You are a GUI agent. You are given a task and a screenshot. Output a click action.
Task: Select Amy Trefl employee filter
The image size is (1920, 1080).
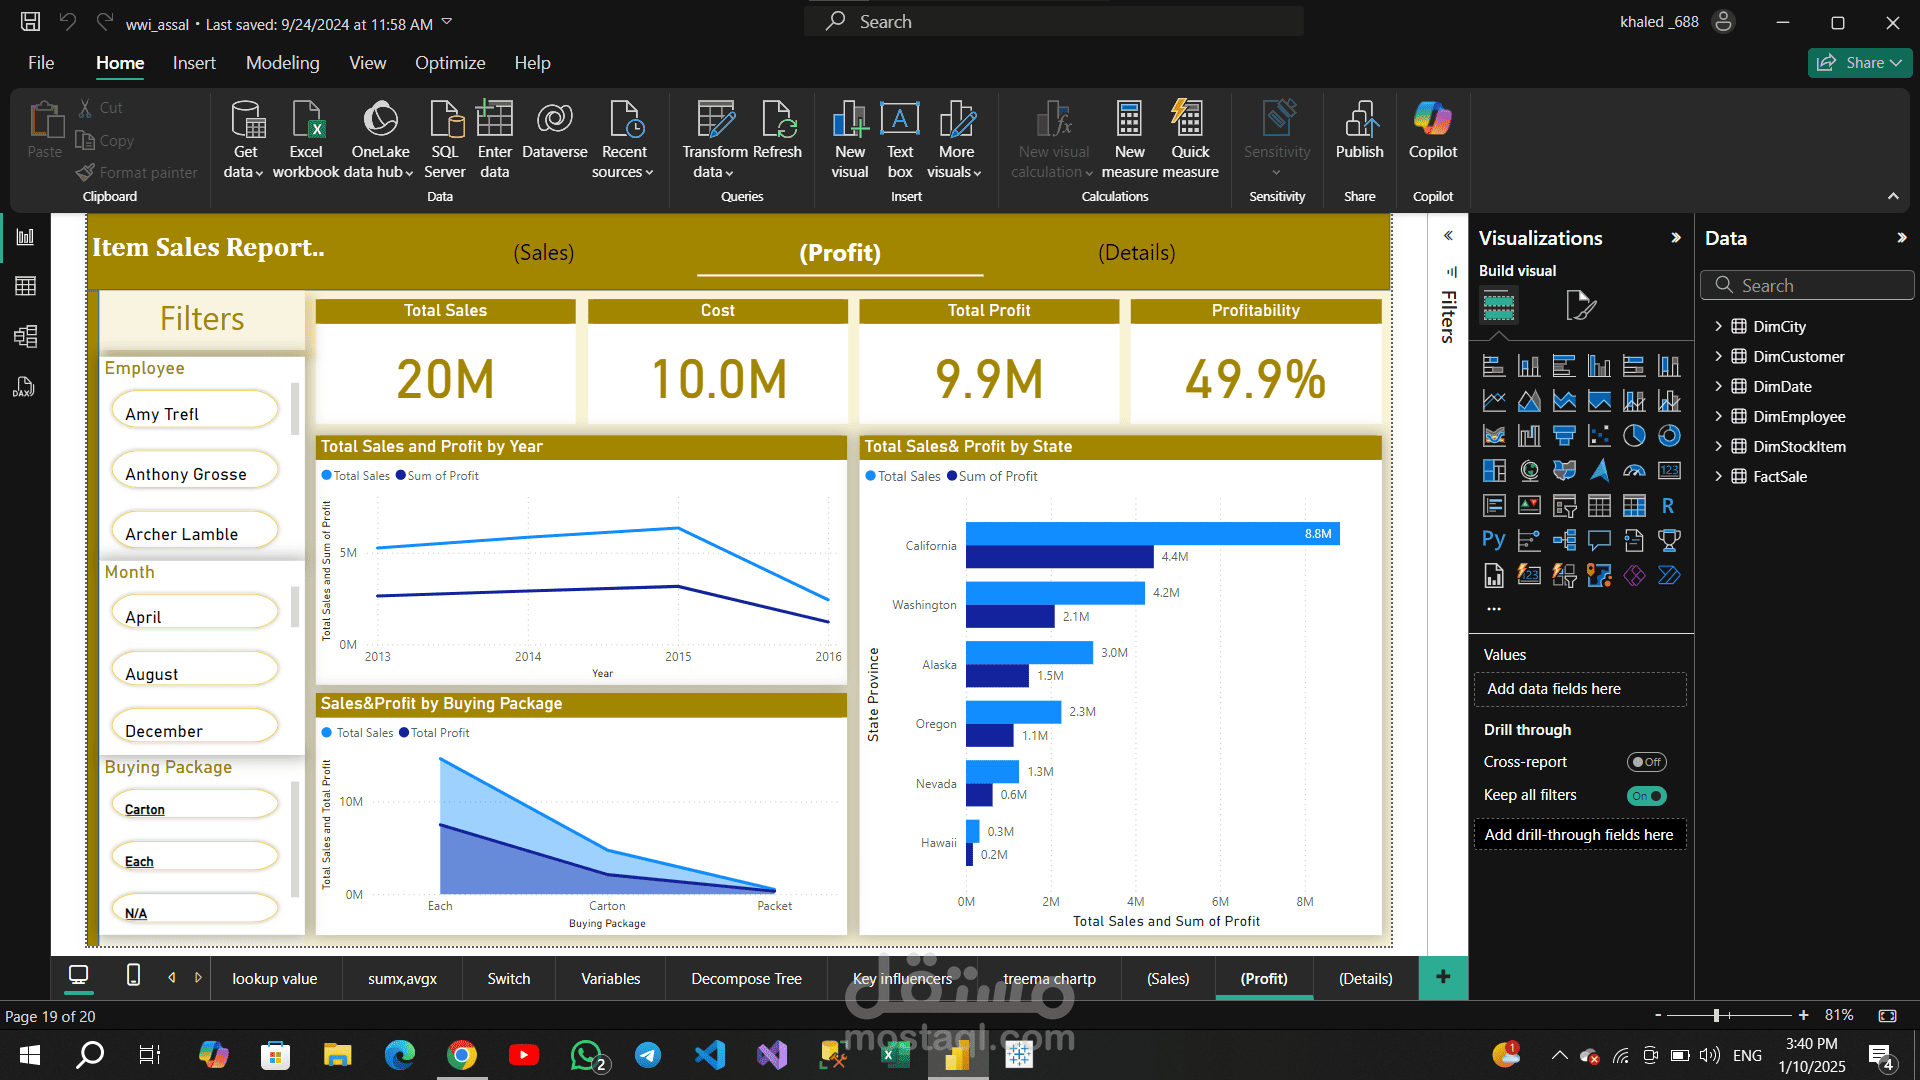click(x=195, y=411)
